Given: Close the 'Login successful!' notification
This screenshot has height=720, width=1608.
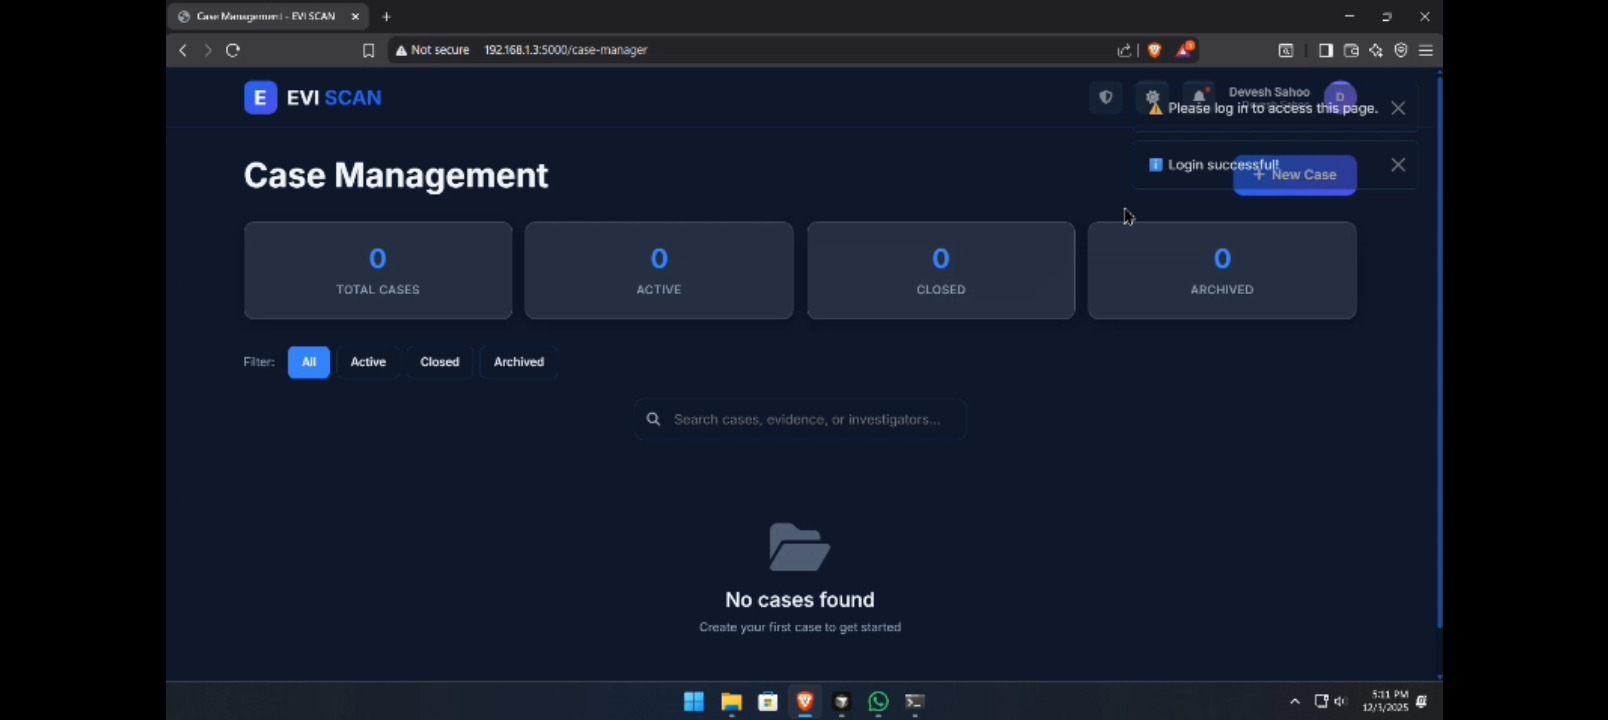Looking at the screenshot, I should tap(1398, 165).
